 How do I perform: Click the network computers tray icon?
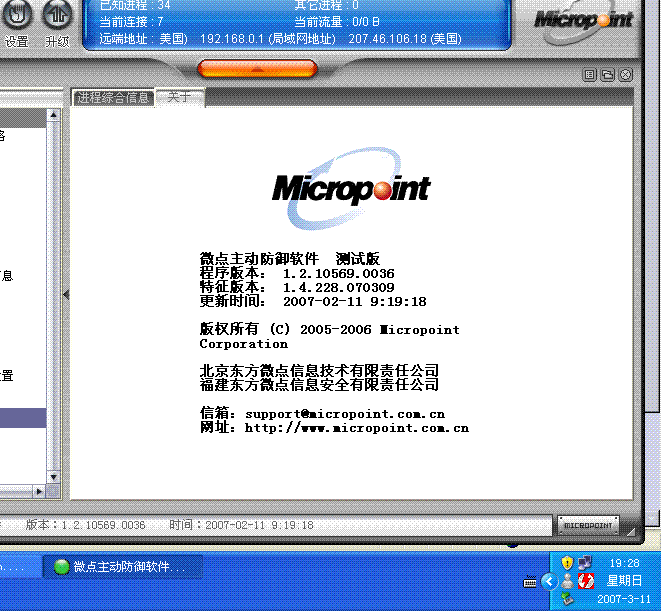click(585, 563)
